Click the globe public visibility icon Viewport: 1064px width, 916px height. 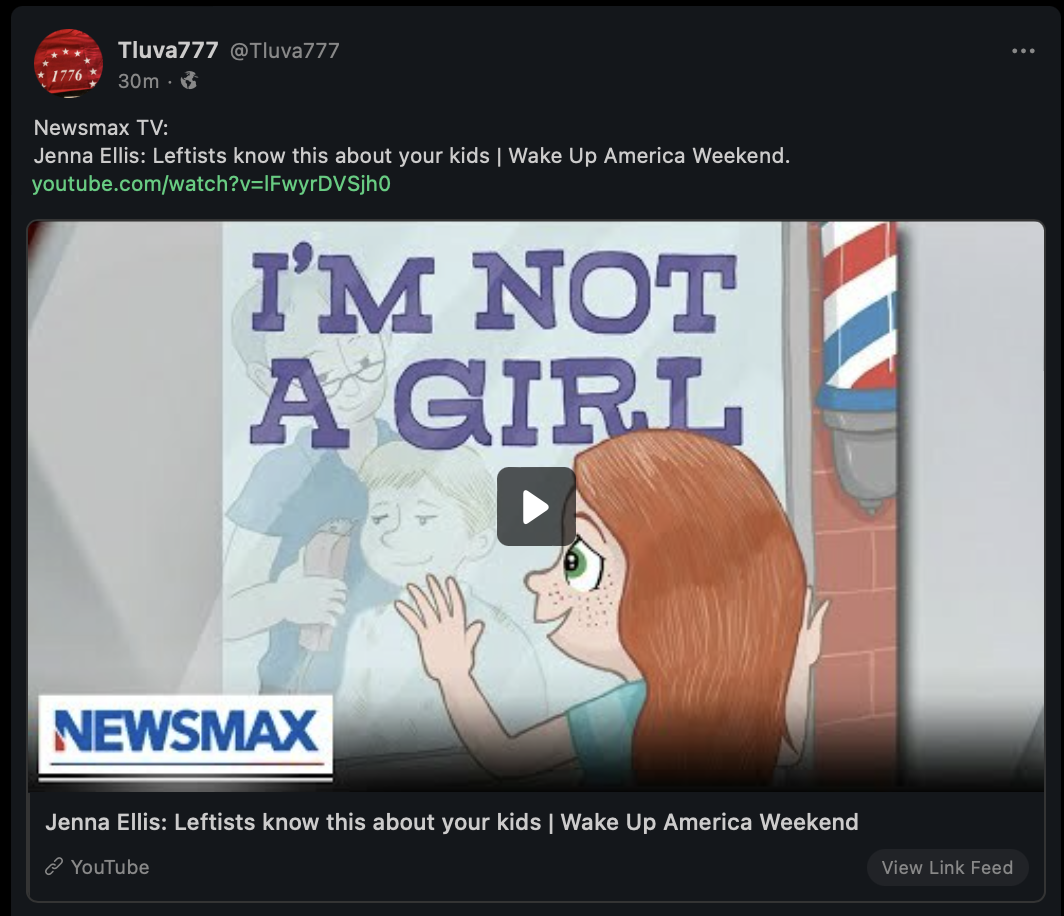(189, 81)
